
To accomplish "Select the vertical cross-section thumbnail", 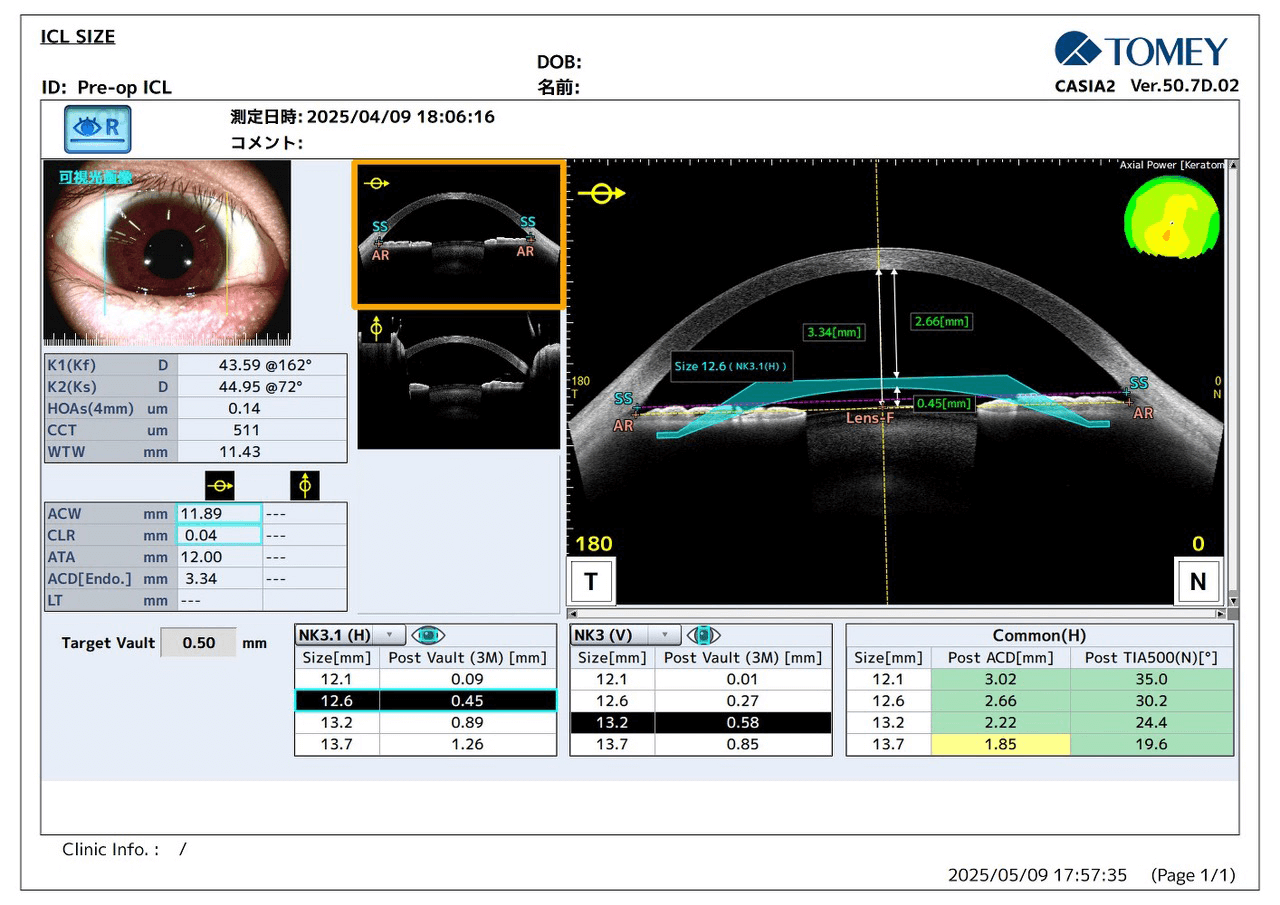I will [459, 380].
